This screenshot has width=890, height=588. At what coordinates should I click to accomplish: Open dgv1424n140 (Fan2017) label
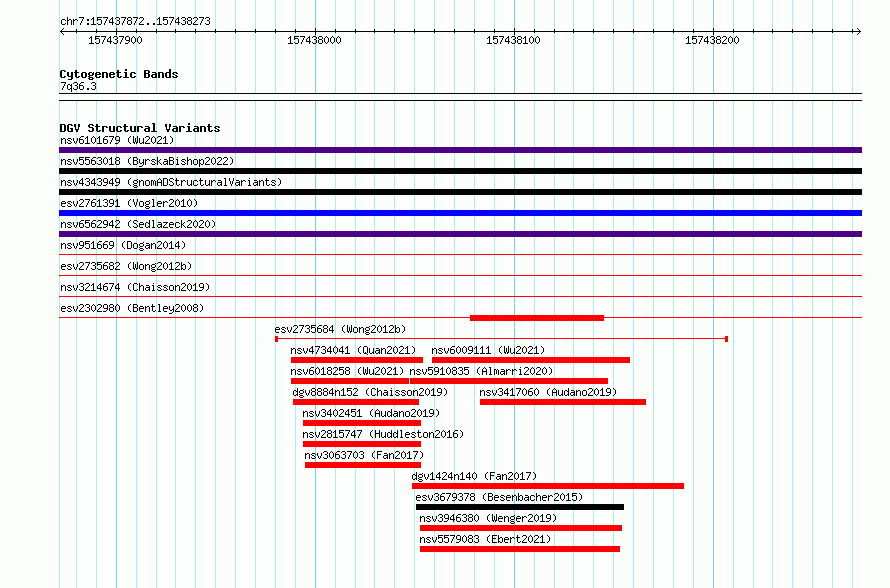coord(474,476)
